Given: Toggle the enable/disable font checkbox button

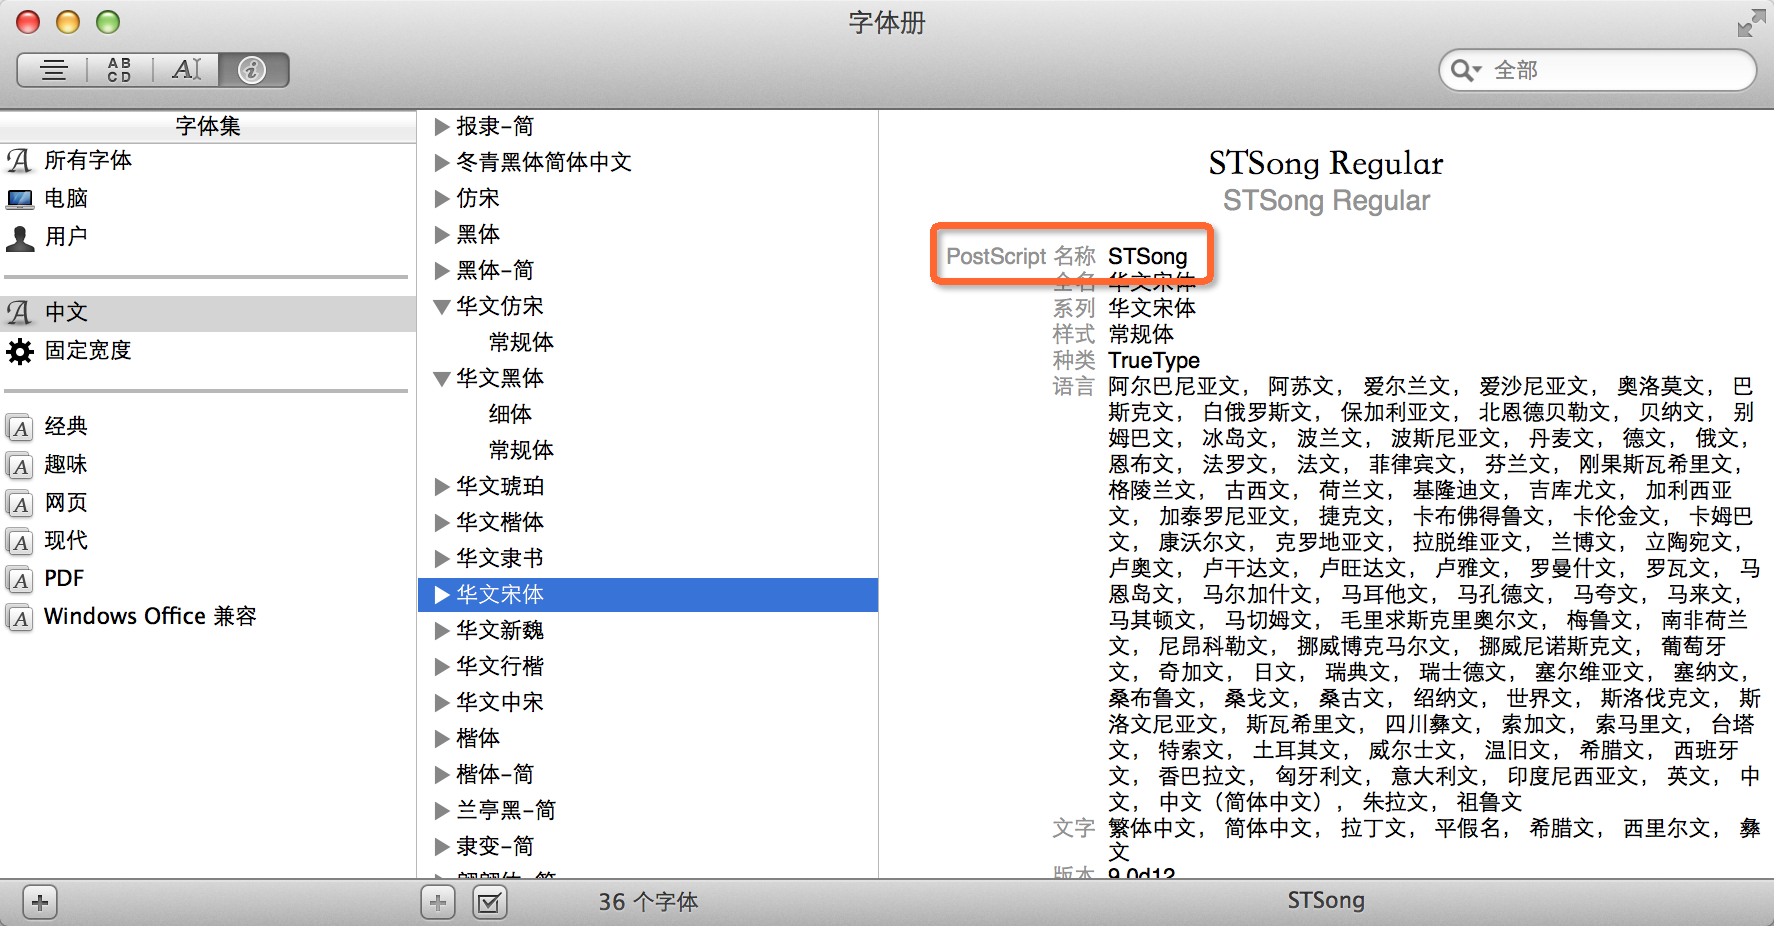Looking at the screenshot, I should 489,903.
